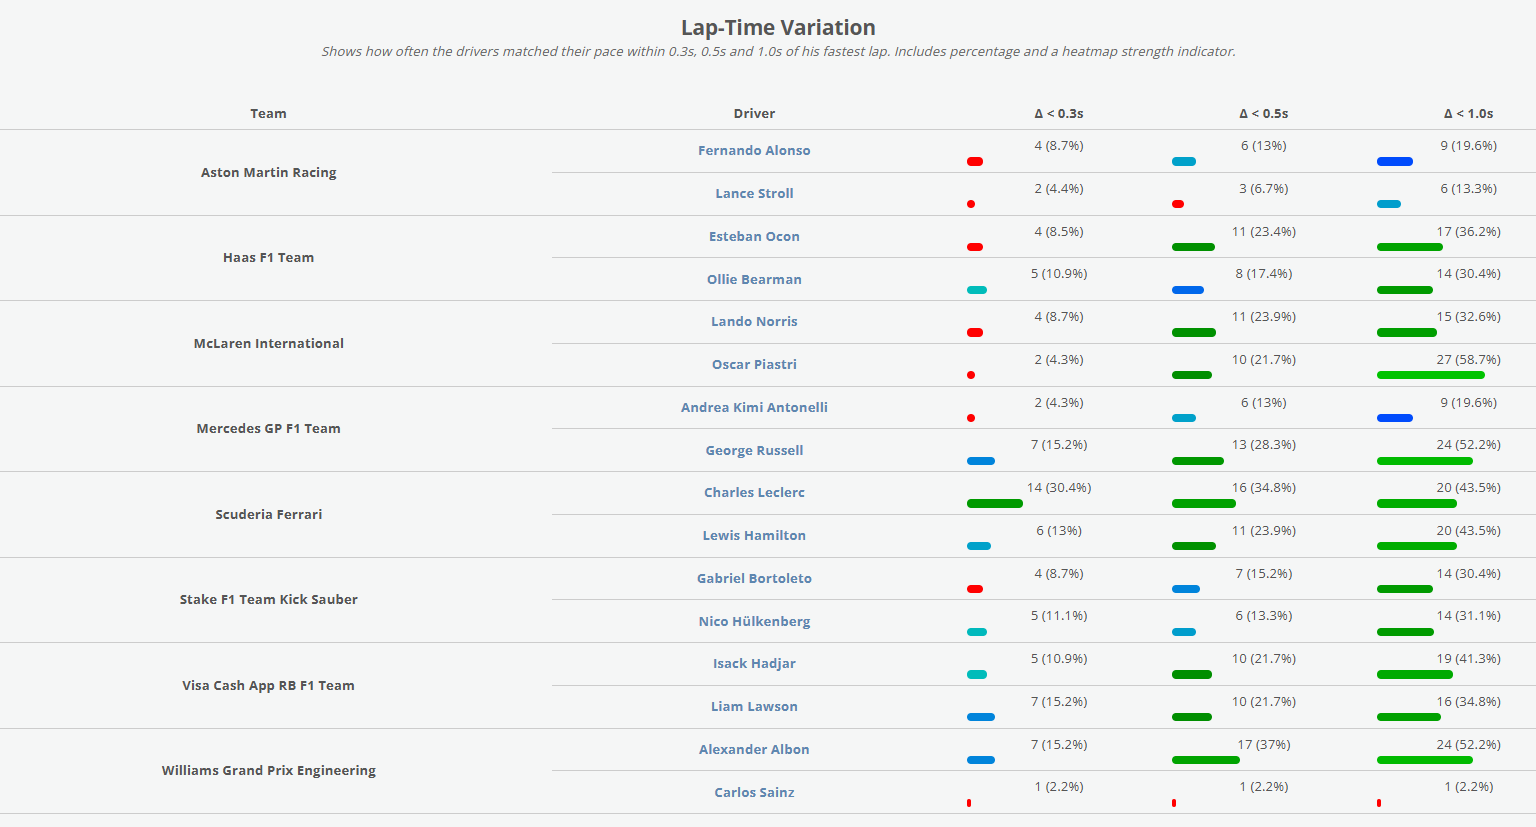This screenshot has height=827, width=1536.
Task: Click Sainz's tiny red Δ < 1.0s marker
Action: [x=1379, y=803]
